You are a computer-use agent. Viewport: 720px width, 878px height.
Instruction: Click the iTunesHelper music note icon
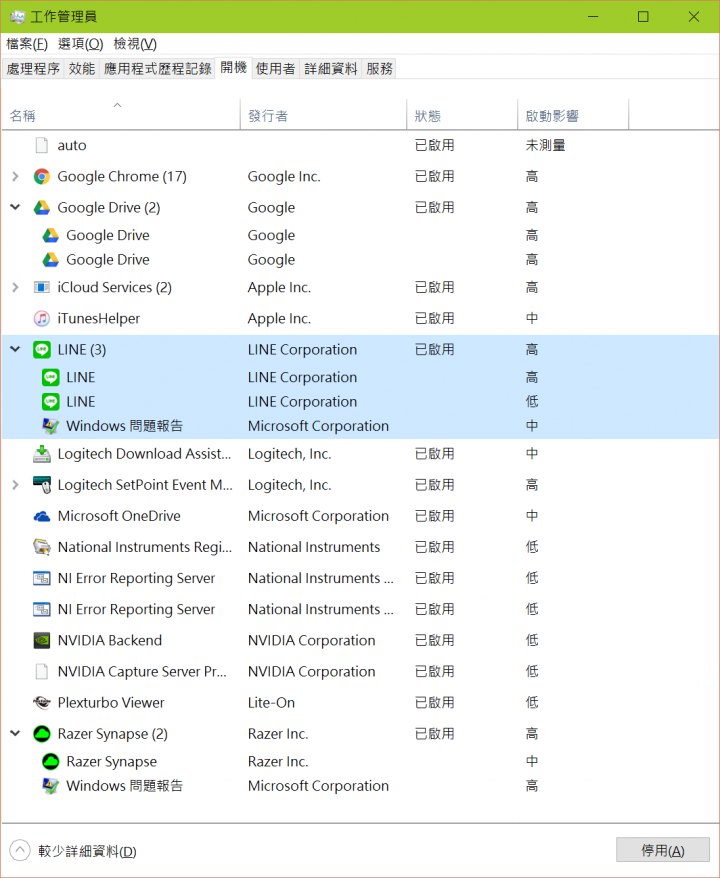tap(41, 319)
